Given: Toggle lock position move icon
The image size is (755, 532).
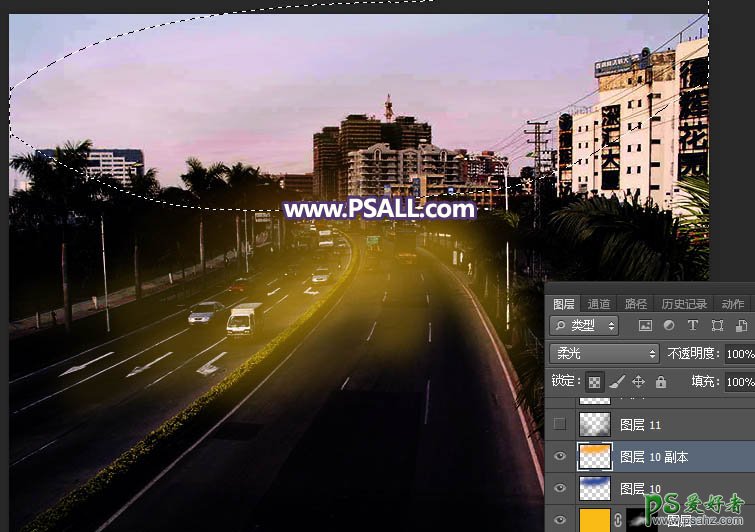Looking at the screenshot, I should [639, 381].
